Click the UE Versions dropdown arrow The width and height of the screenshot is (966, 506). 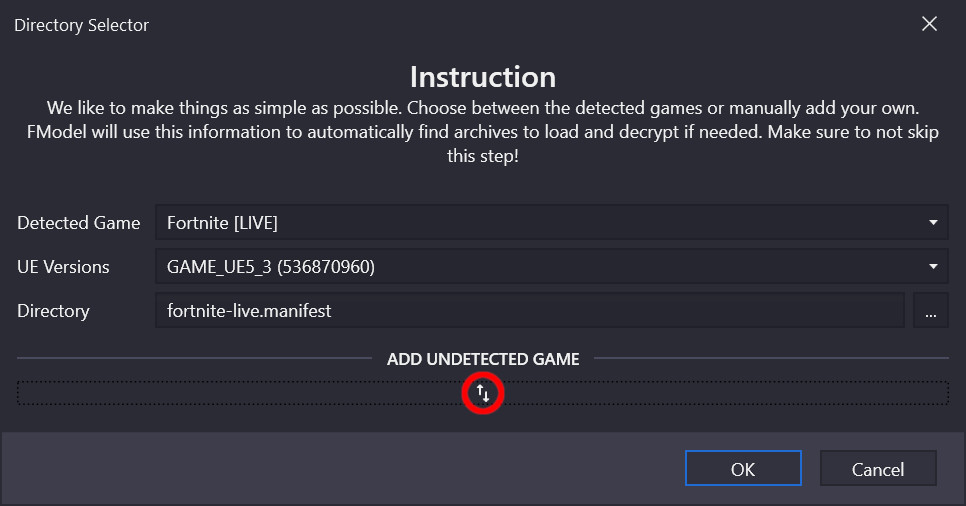(932, 267)
